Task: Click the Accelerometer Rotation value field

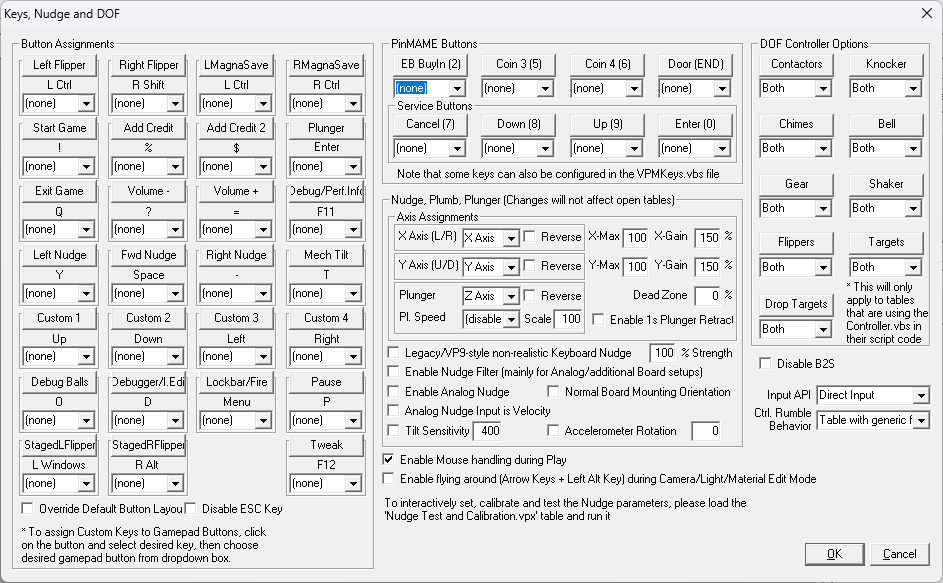Action: point(706,431)
